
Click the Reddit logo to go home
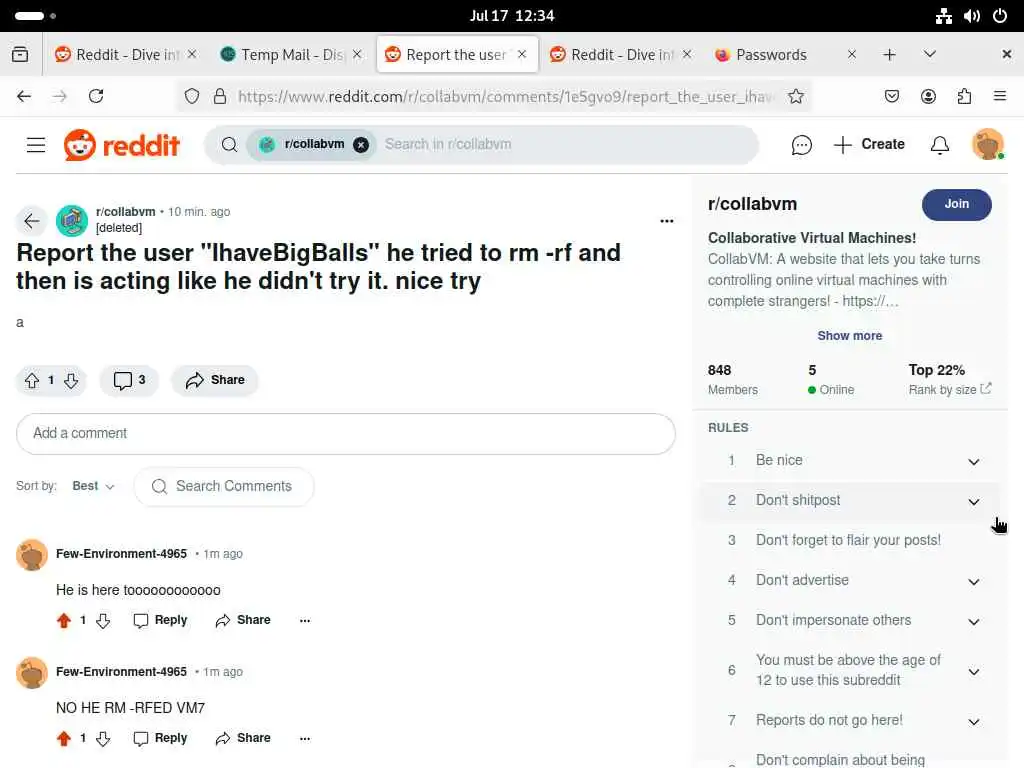pos(121,145)
